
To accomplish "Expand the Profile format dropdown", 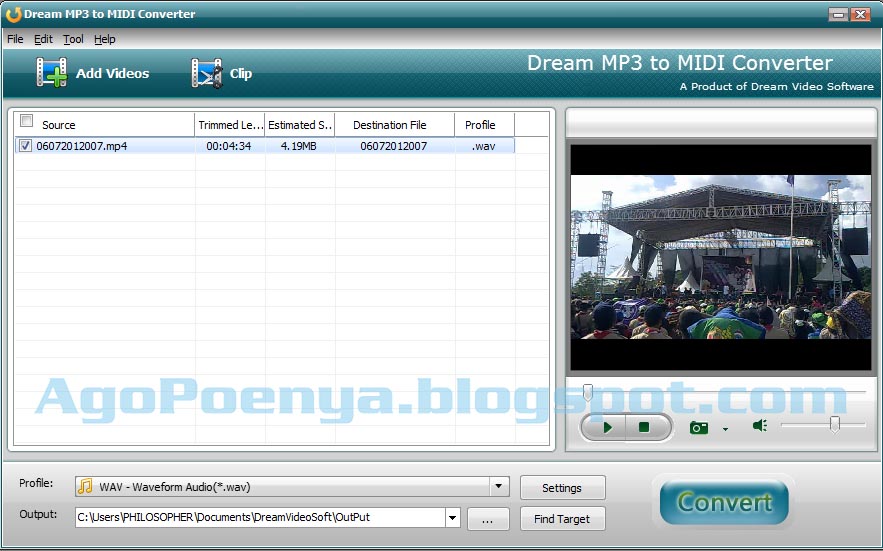I will 498,486.
